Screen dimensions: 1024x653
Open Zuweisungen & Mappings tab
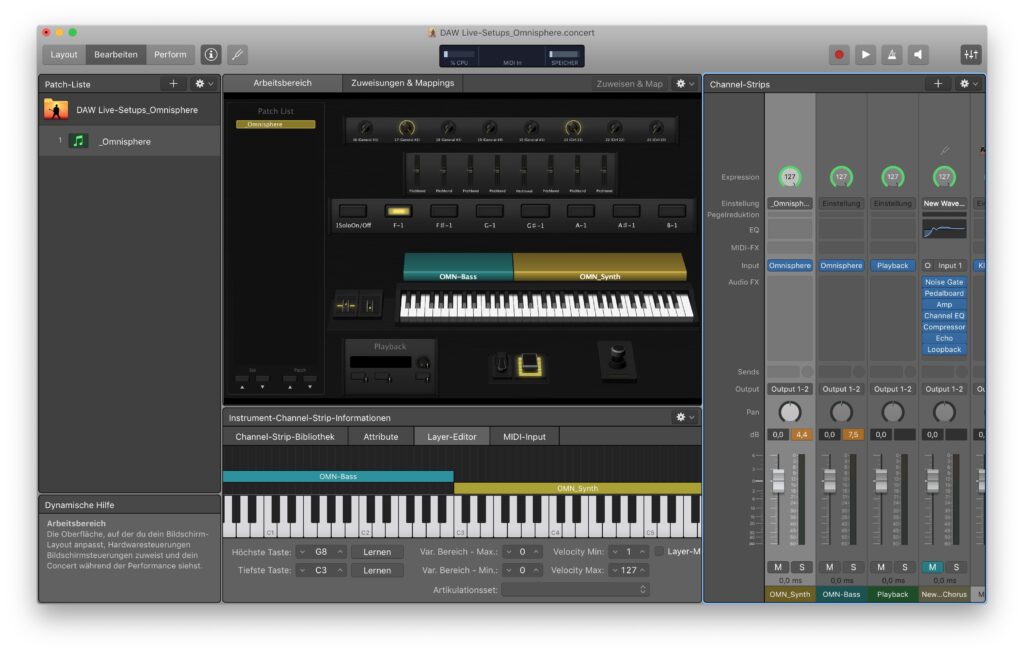402,83
